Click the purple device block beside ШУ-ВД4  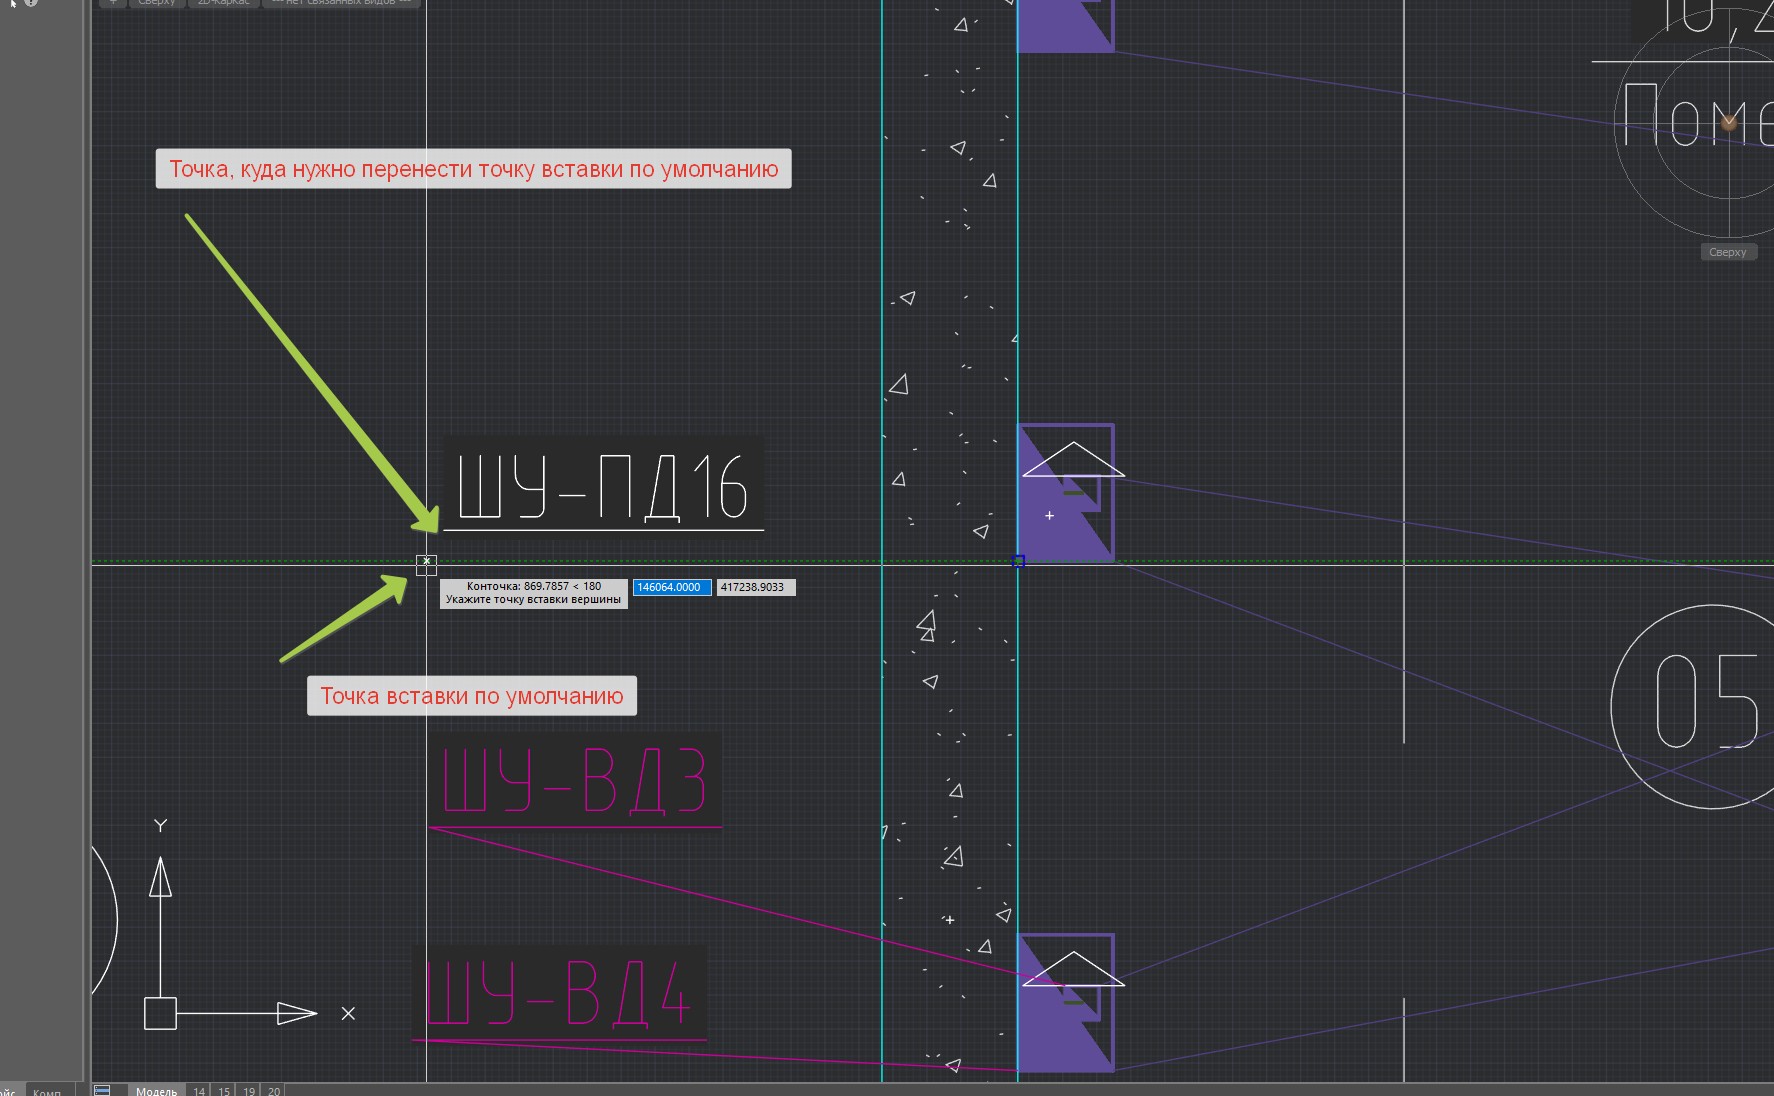click(x=1065, y=1003)
